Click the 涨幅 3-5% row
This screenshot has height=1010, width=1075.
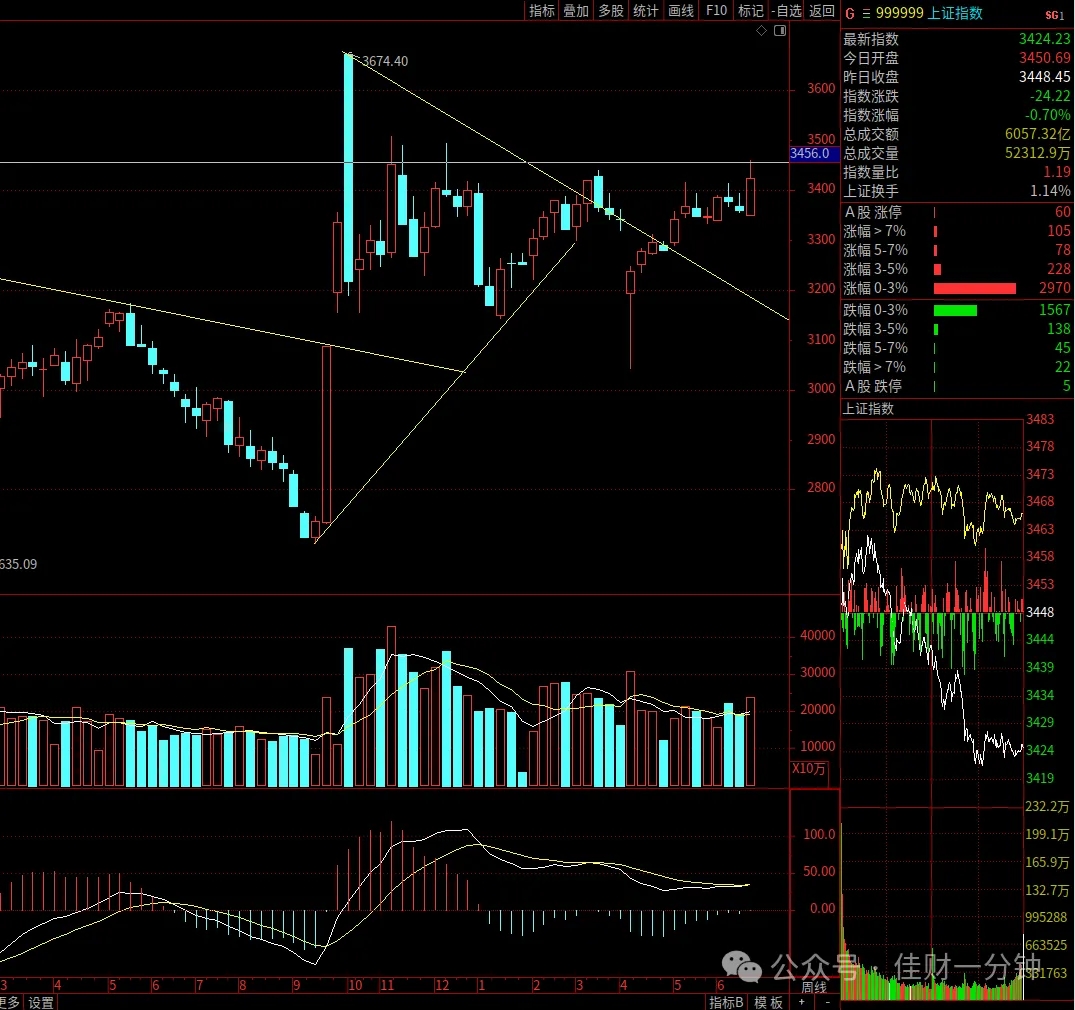click(x=956, y=269)
